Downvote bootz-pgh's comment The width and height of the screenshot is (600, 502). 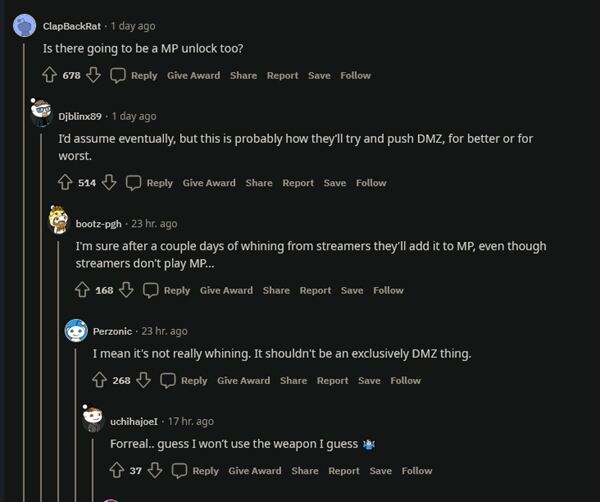126,290
